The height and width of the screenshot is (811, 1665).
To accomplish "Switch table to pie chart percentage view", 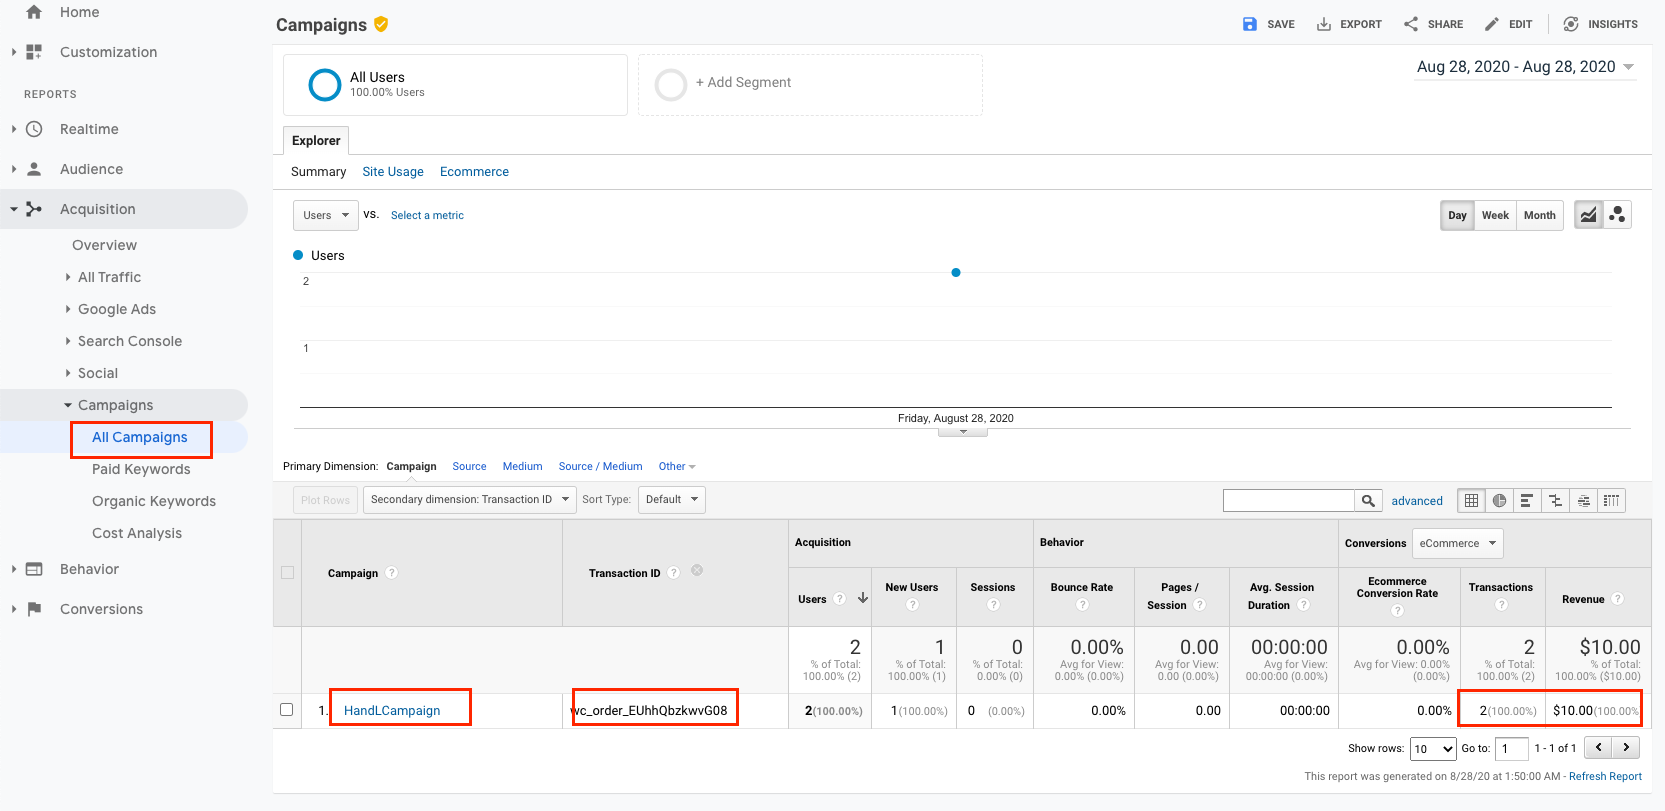I will (1499, 501).
